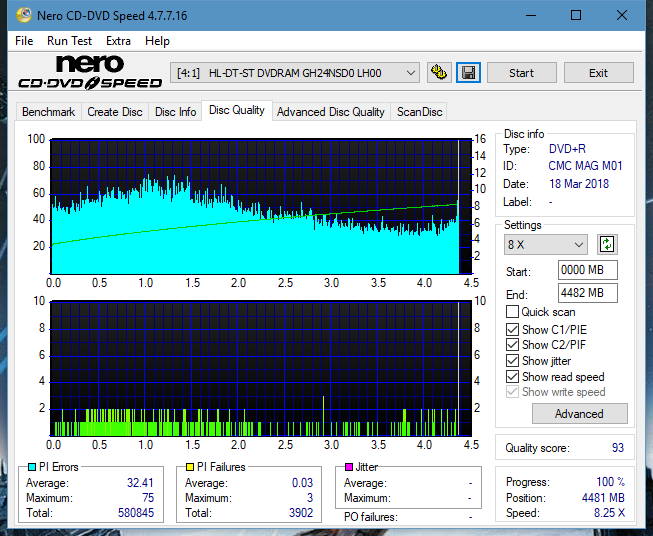Switch to the Disc Info tab
Image resolution: width=653 pixels, height=536 pixels.
tap(175, 112)
